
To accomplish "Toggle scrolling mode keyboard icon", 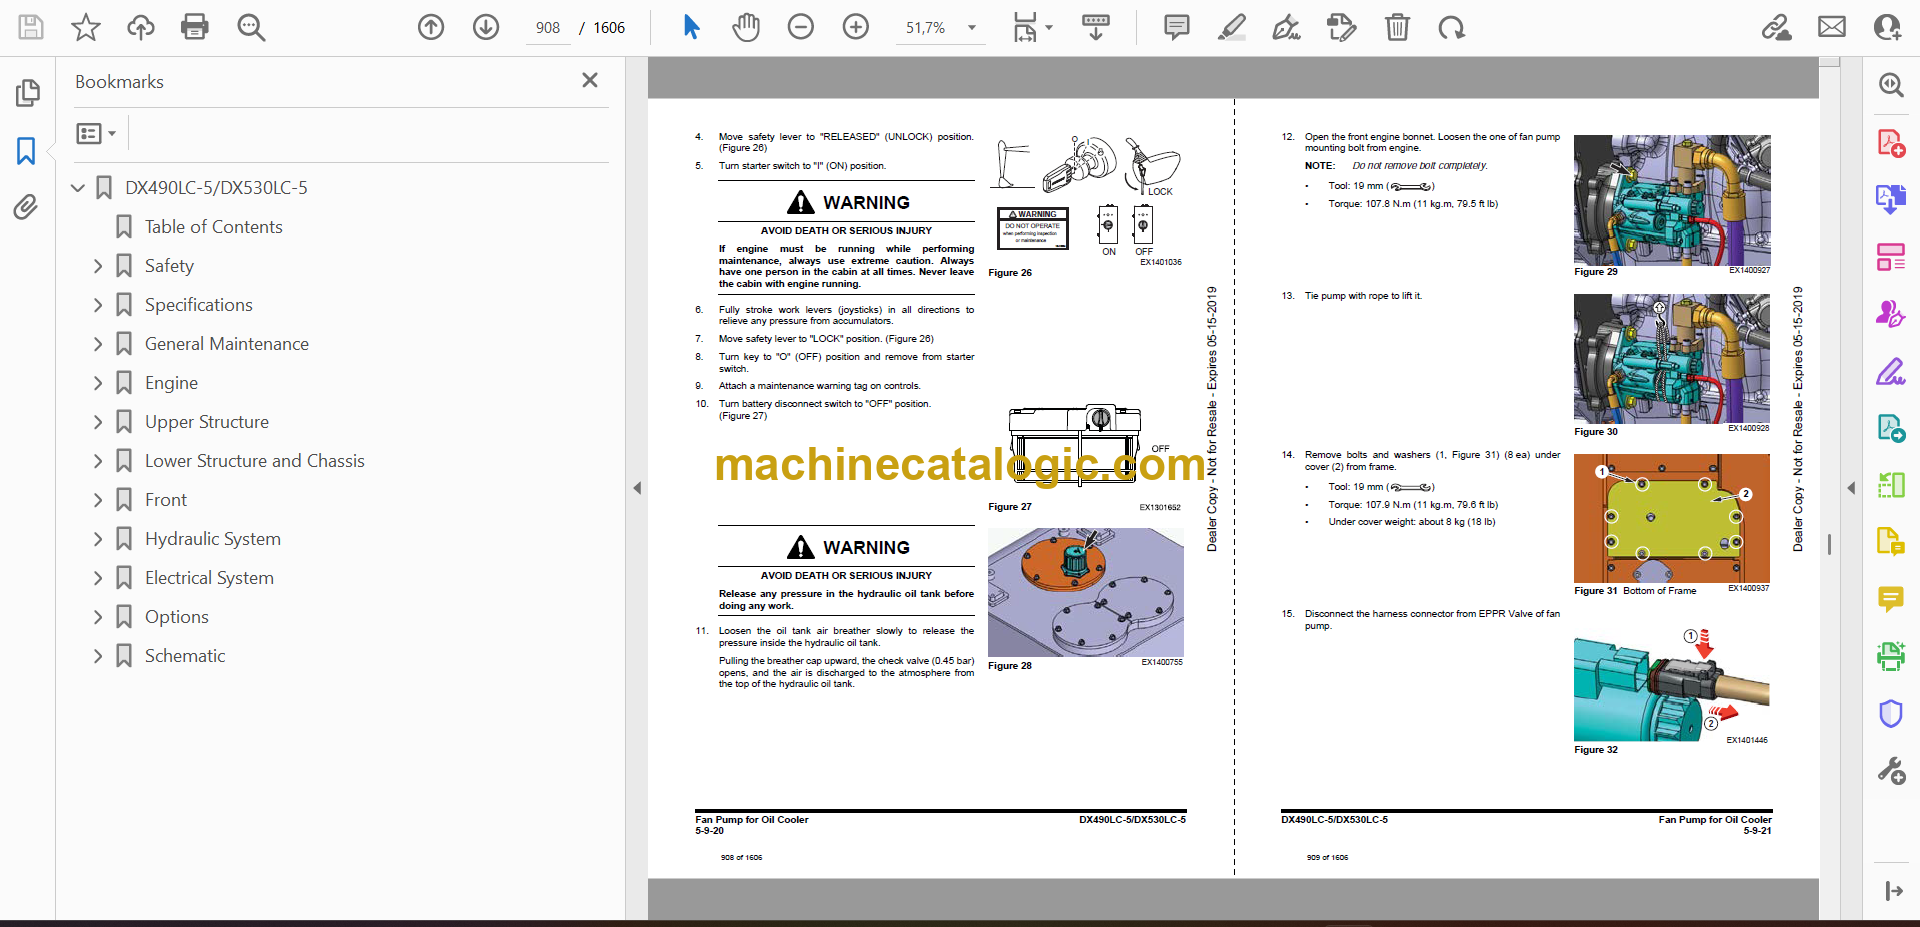I will tap(1096, 27).
